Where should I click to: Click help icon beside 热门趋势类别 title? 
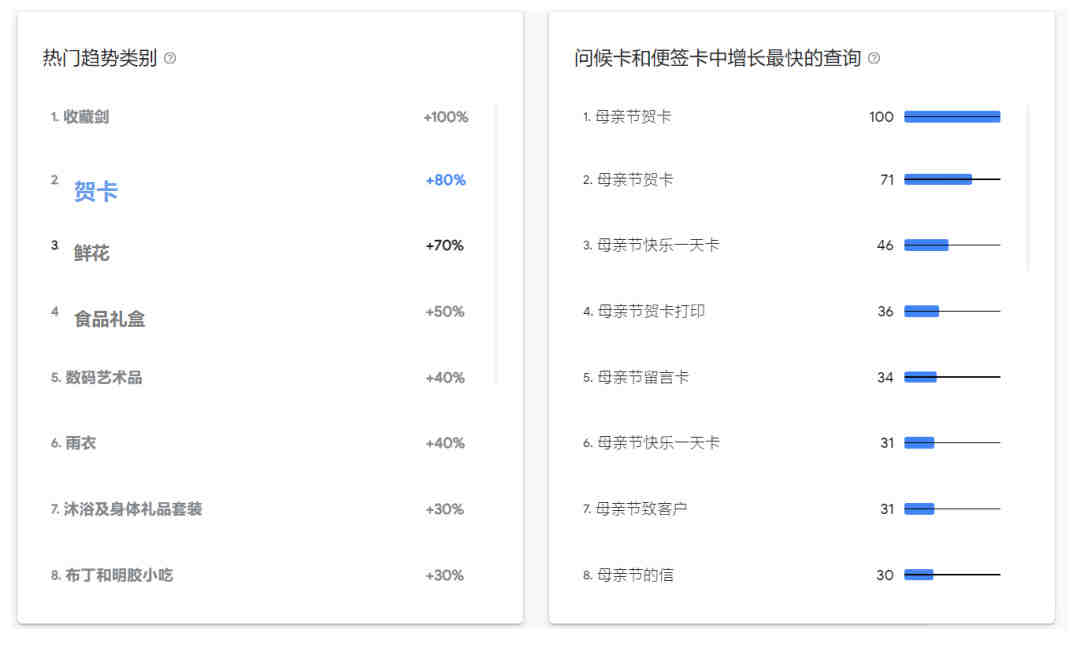(x=170, y=58)
